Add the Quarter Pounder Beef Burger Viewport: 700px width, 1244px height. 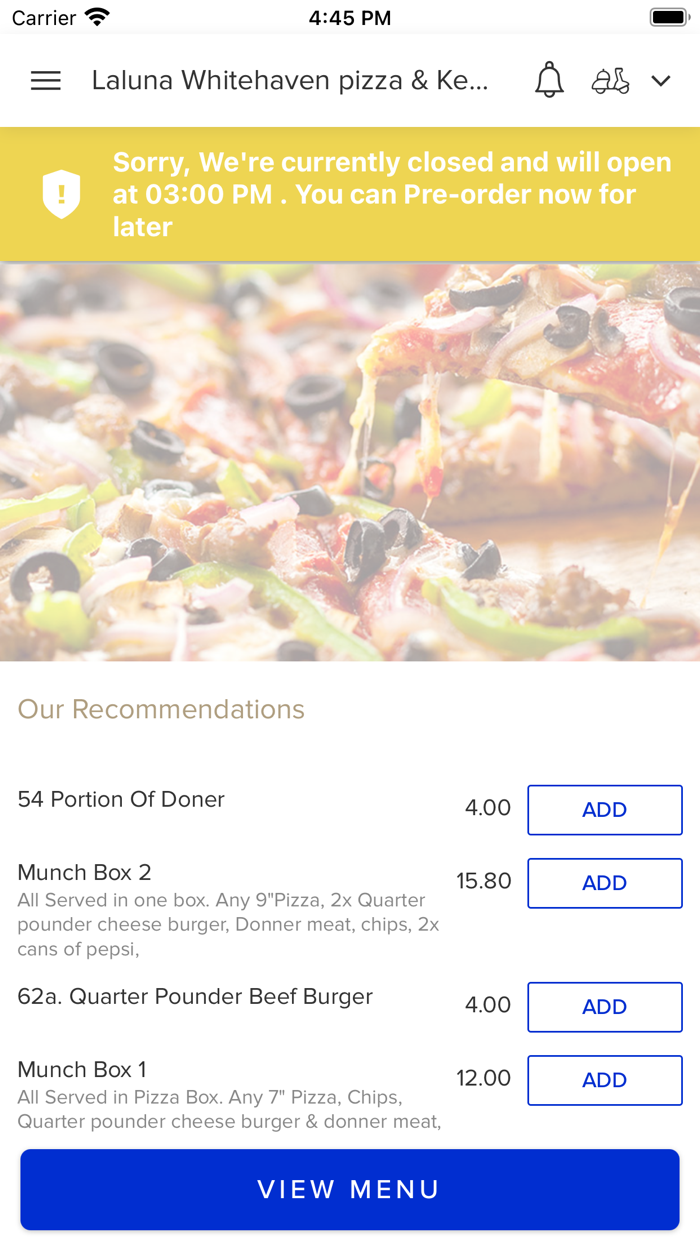604,1007
